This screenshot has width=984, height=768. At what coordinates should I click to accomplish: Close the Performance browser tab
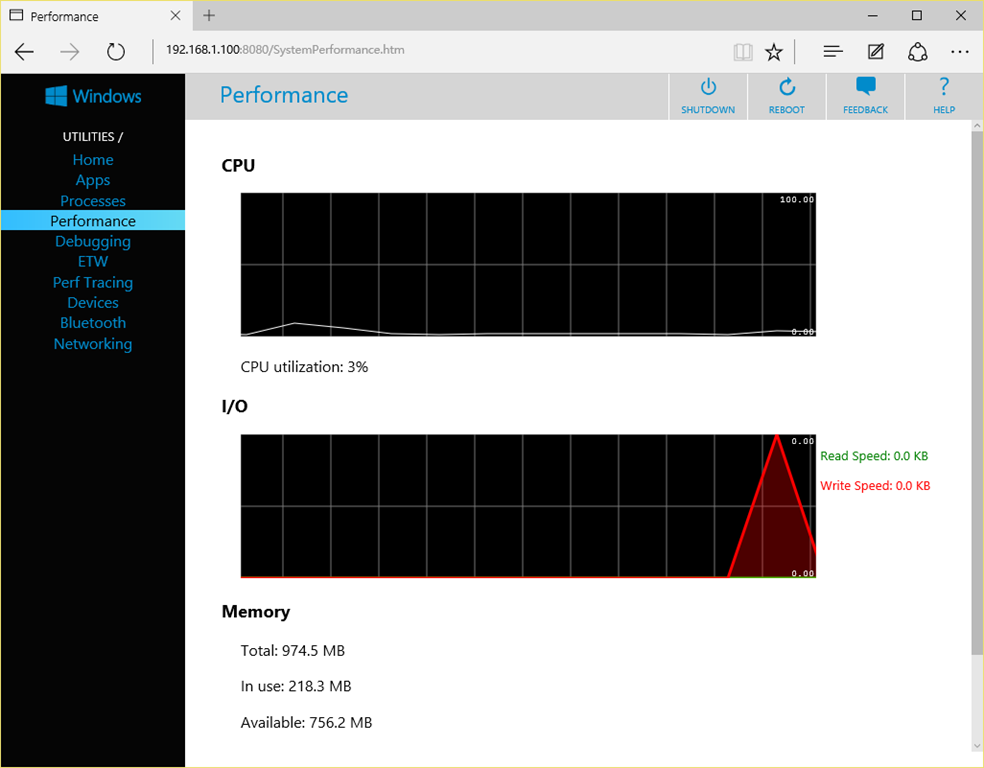pos(176,16)
